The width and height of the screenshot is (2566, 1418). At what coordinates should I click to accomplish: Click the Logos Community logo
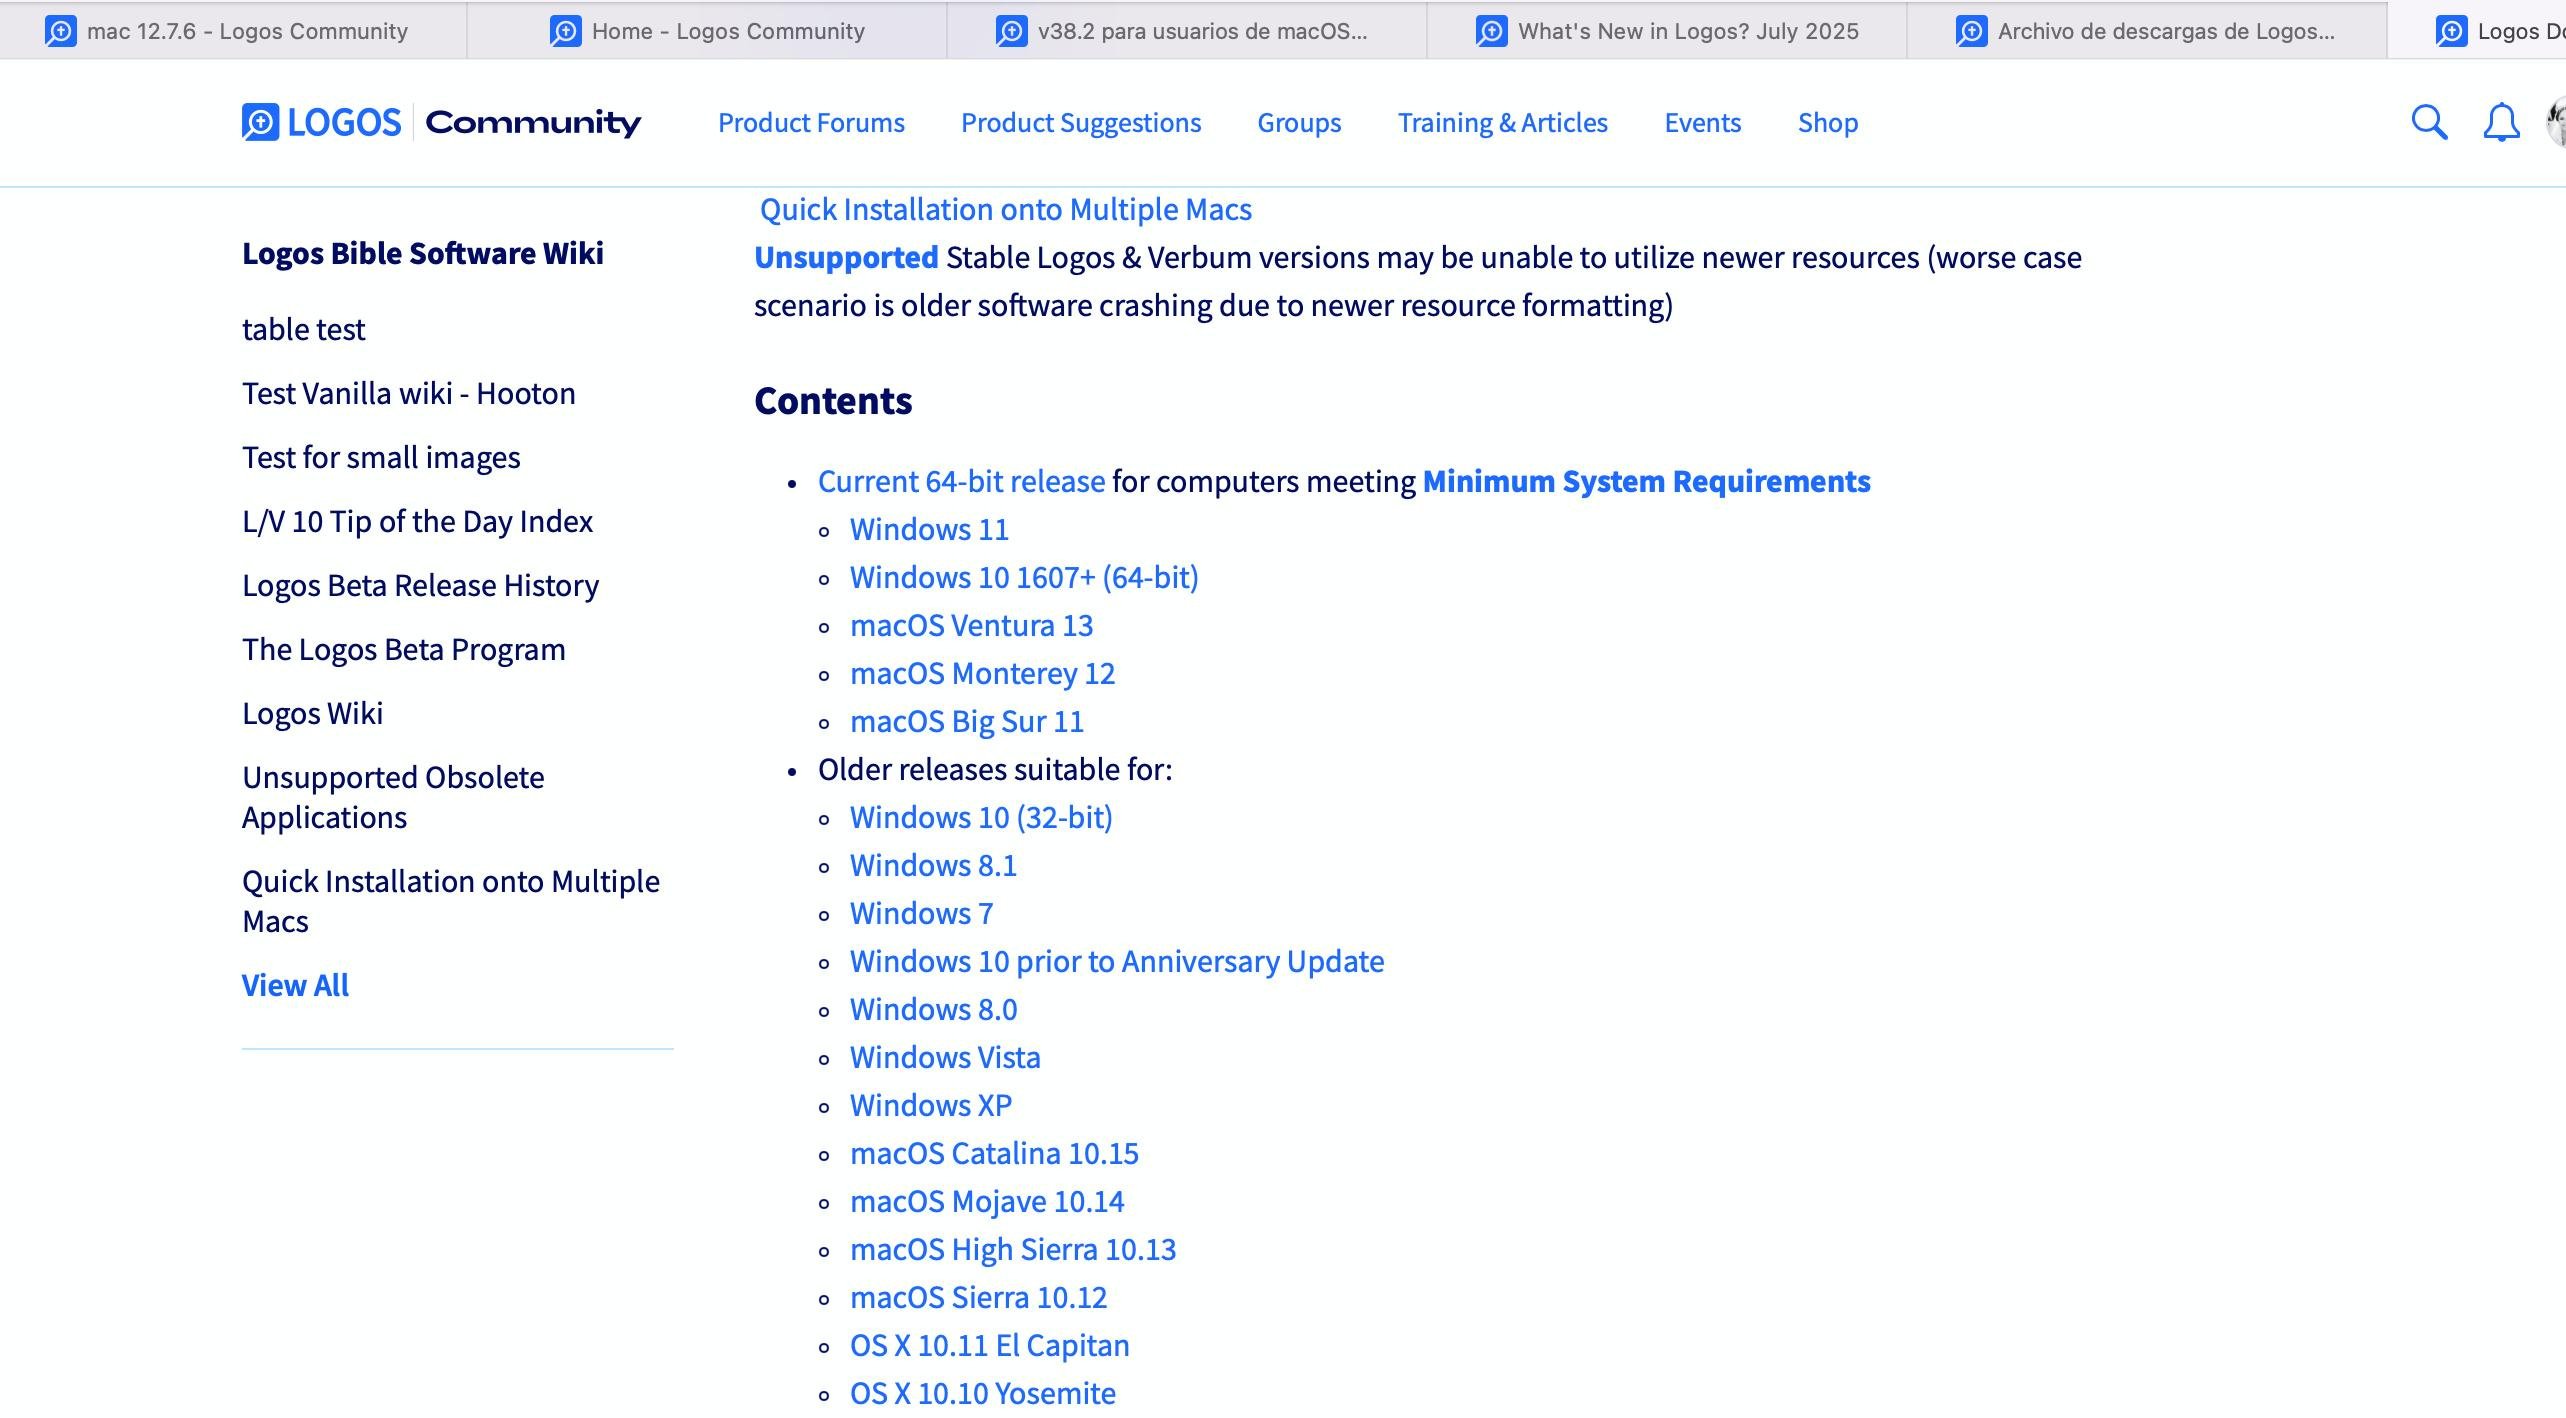click(x=441, y=122)
